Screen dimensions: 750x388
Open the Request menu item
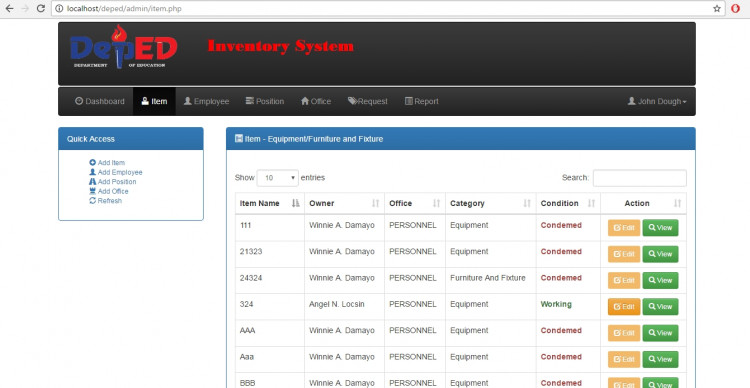coord(367,101)
